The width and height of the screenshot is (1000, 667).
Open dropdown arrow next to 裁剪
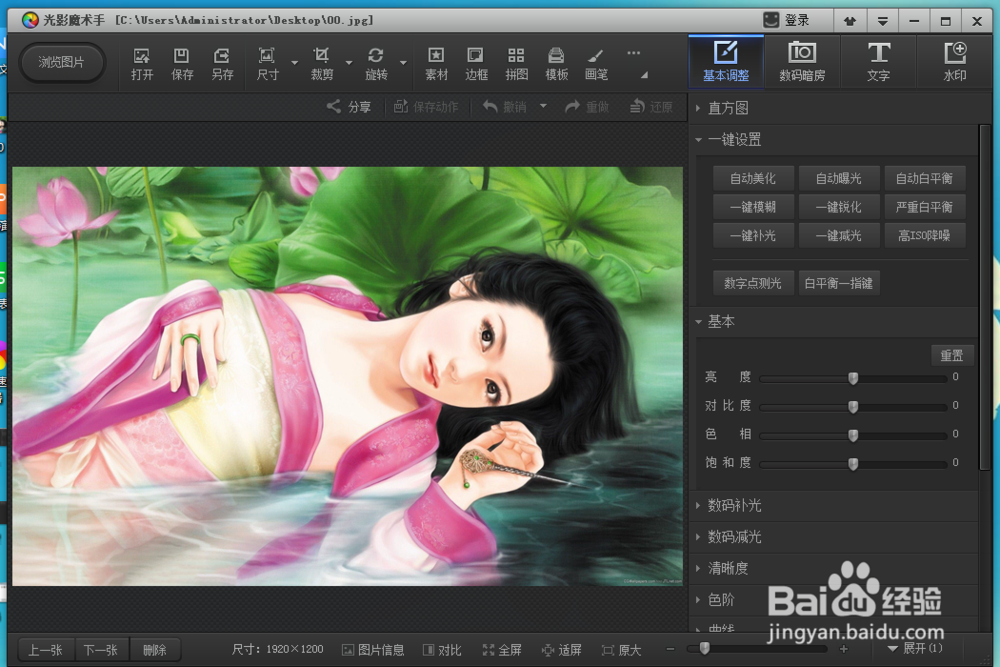pyautogui.click(x=349, y=62)
